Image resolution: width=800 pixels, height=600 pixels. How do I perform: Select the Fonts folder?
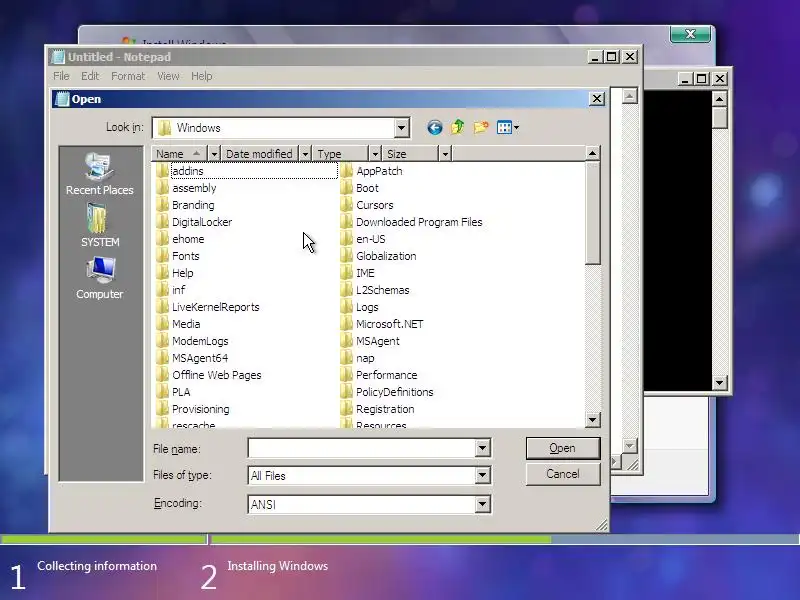[x=178, y=256]
